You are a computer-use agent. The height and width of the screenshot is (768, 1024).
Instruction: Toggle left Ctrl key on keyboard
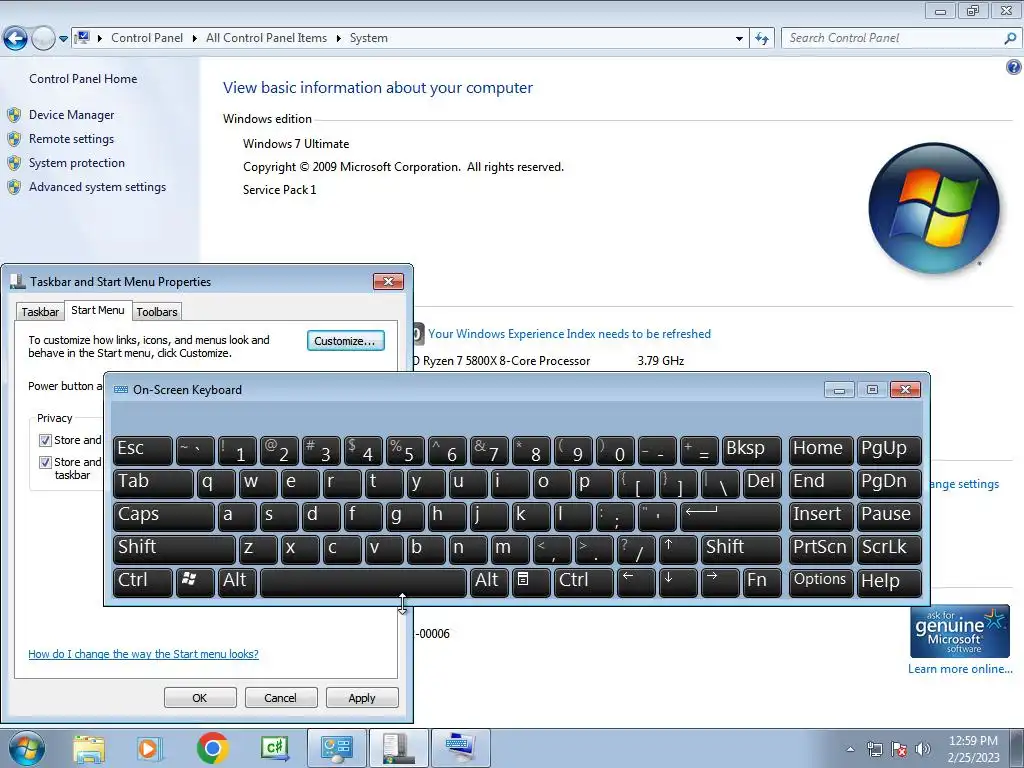[x=142, y=582]
